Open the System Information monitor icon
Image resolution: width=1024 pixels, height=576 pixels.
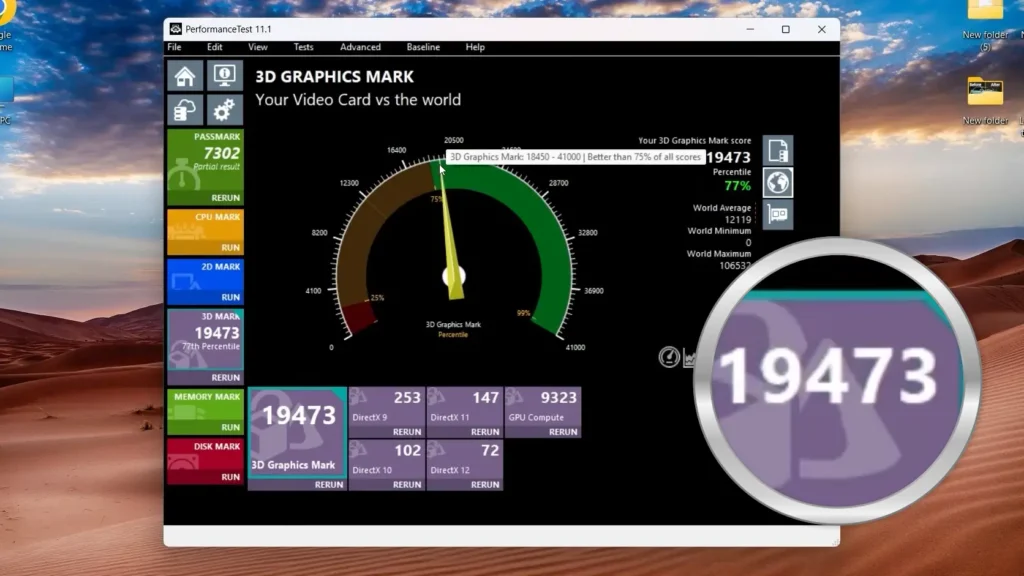pos(225,76)
